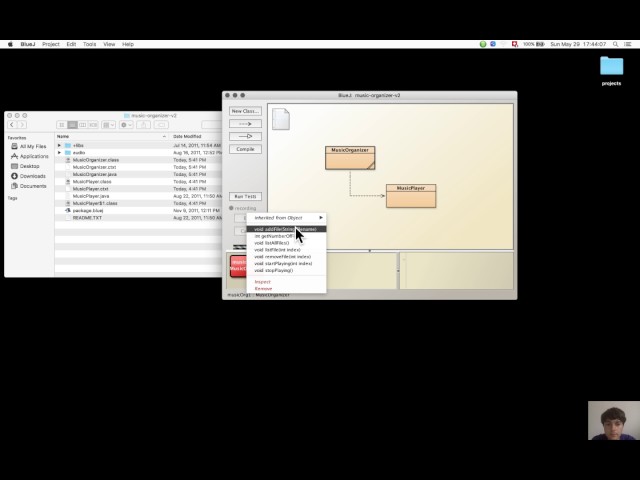Select MusicOrganizer.ctxt file
This screenshot has width=640, height=480.
coord(138,167)
